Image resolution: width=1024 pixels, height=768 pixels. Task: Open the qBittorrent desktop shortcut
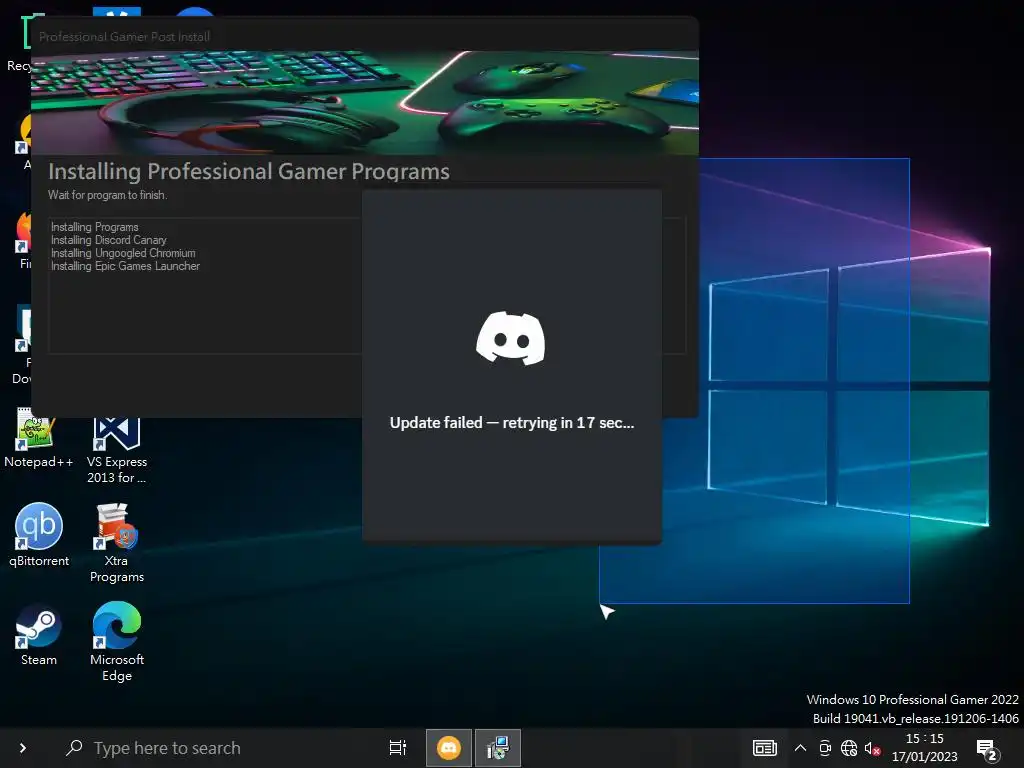click(x=39, y=536)
